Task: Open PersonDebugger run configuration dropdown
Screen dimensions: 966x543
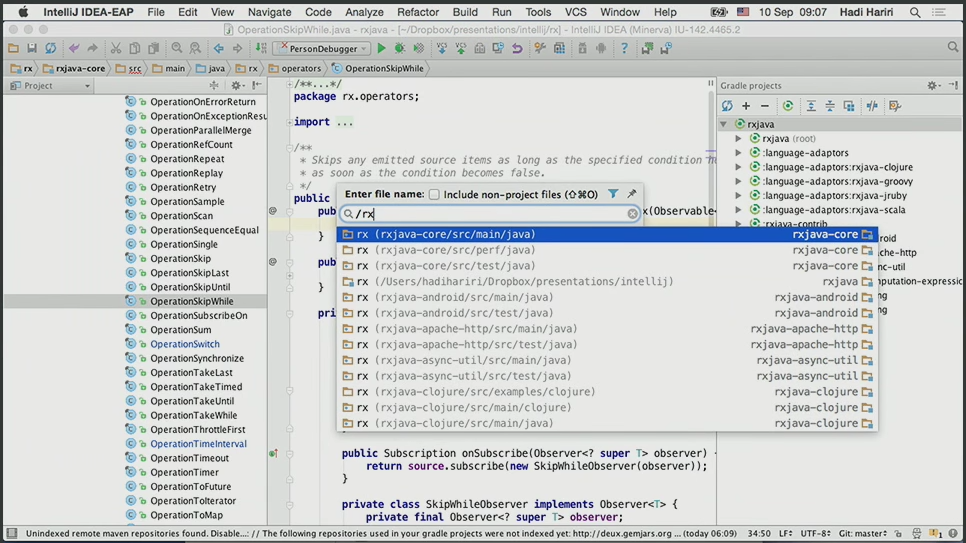Action: 322,48
